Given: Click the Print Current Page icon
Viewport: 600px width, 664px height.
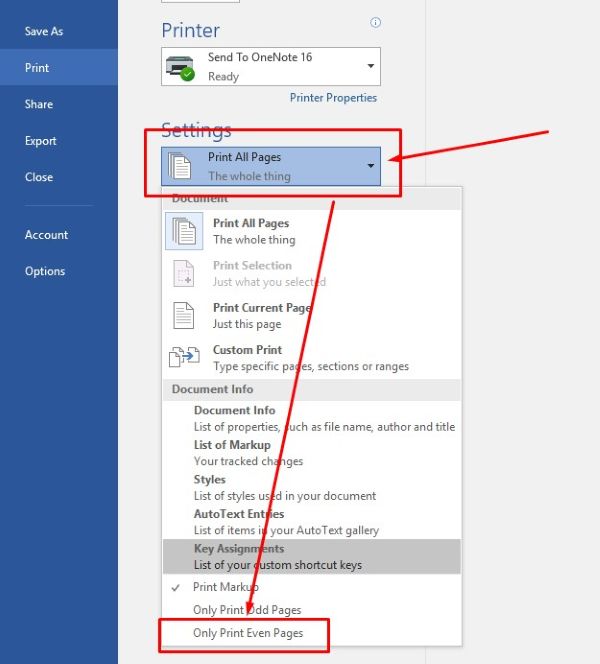Looking at the screenshot, I should (x=184, y=315).
